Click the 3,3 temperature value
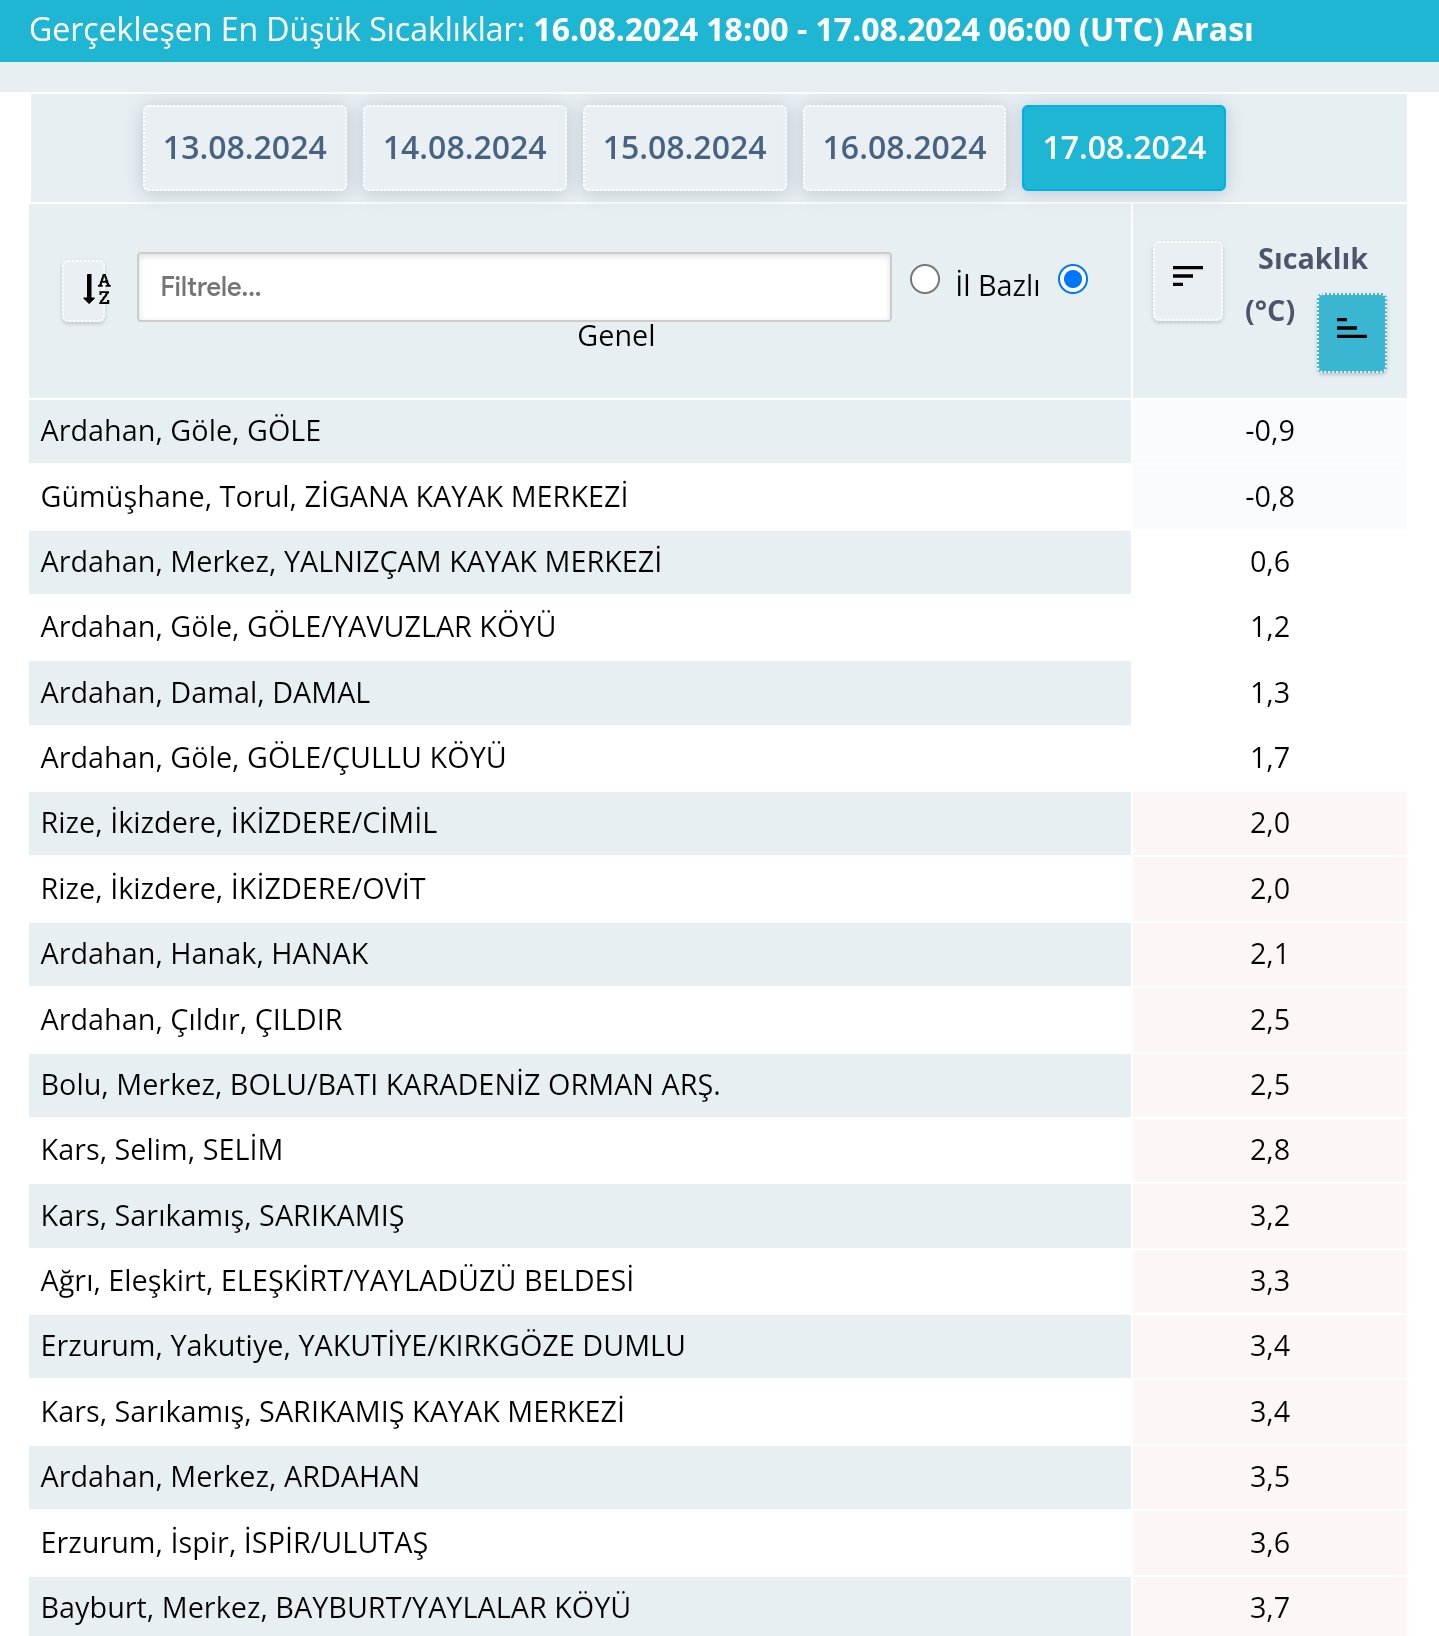 (1269, 1281)
